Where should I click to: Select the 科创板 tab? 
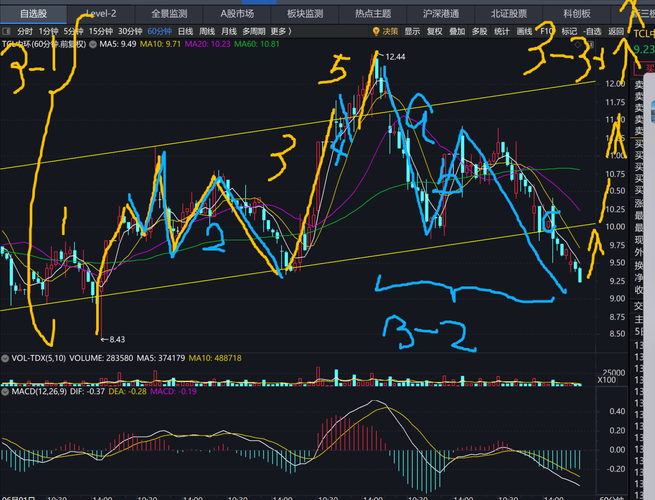(576, 14)
